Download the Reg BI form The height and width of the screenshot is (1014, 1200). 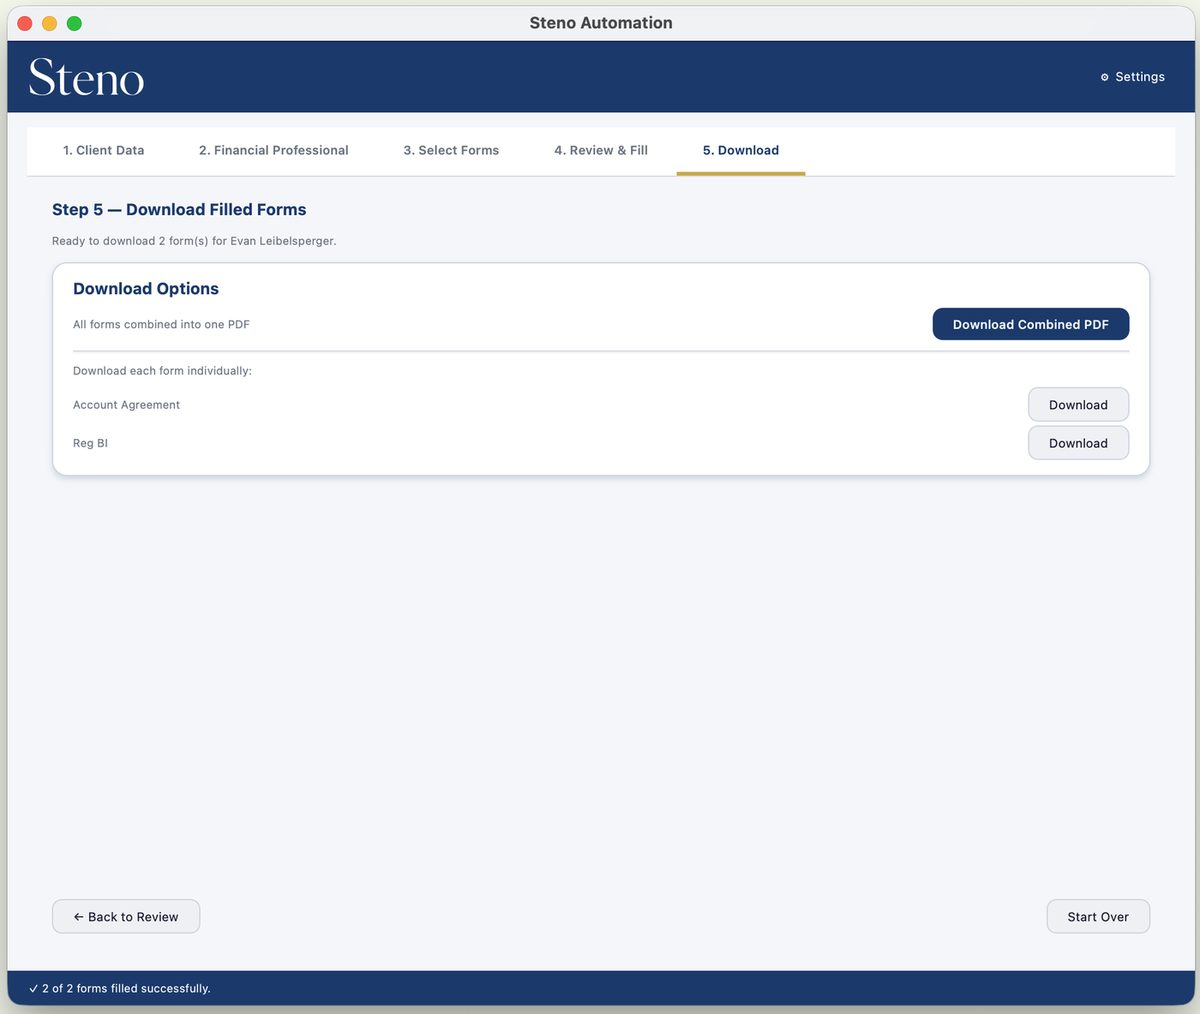click(1078, 443)
